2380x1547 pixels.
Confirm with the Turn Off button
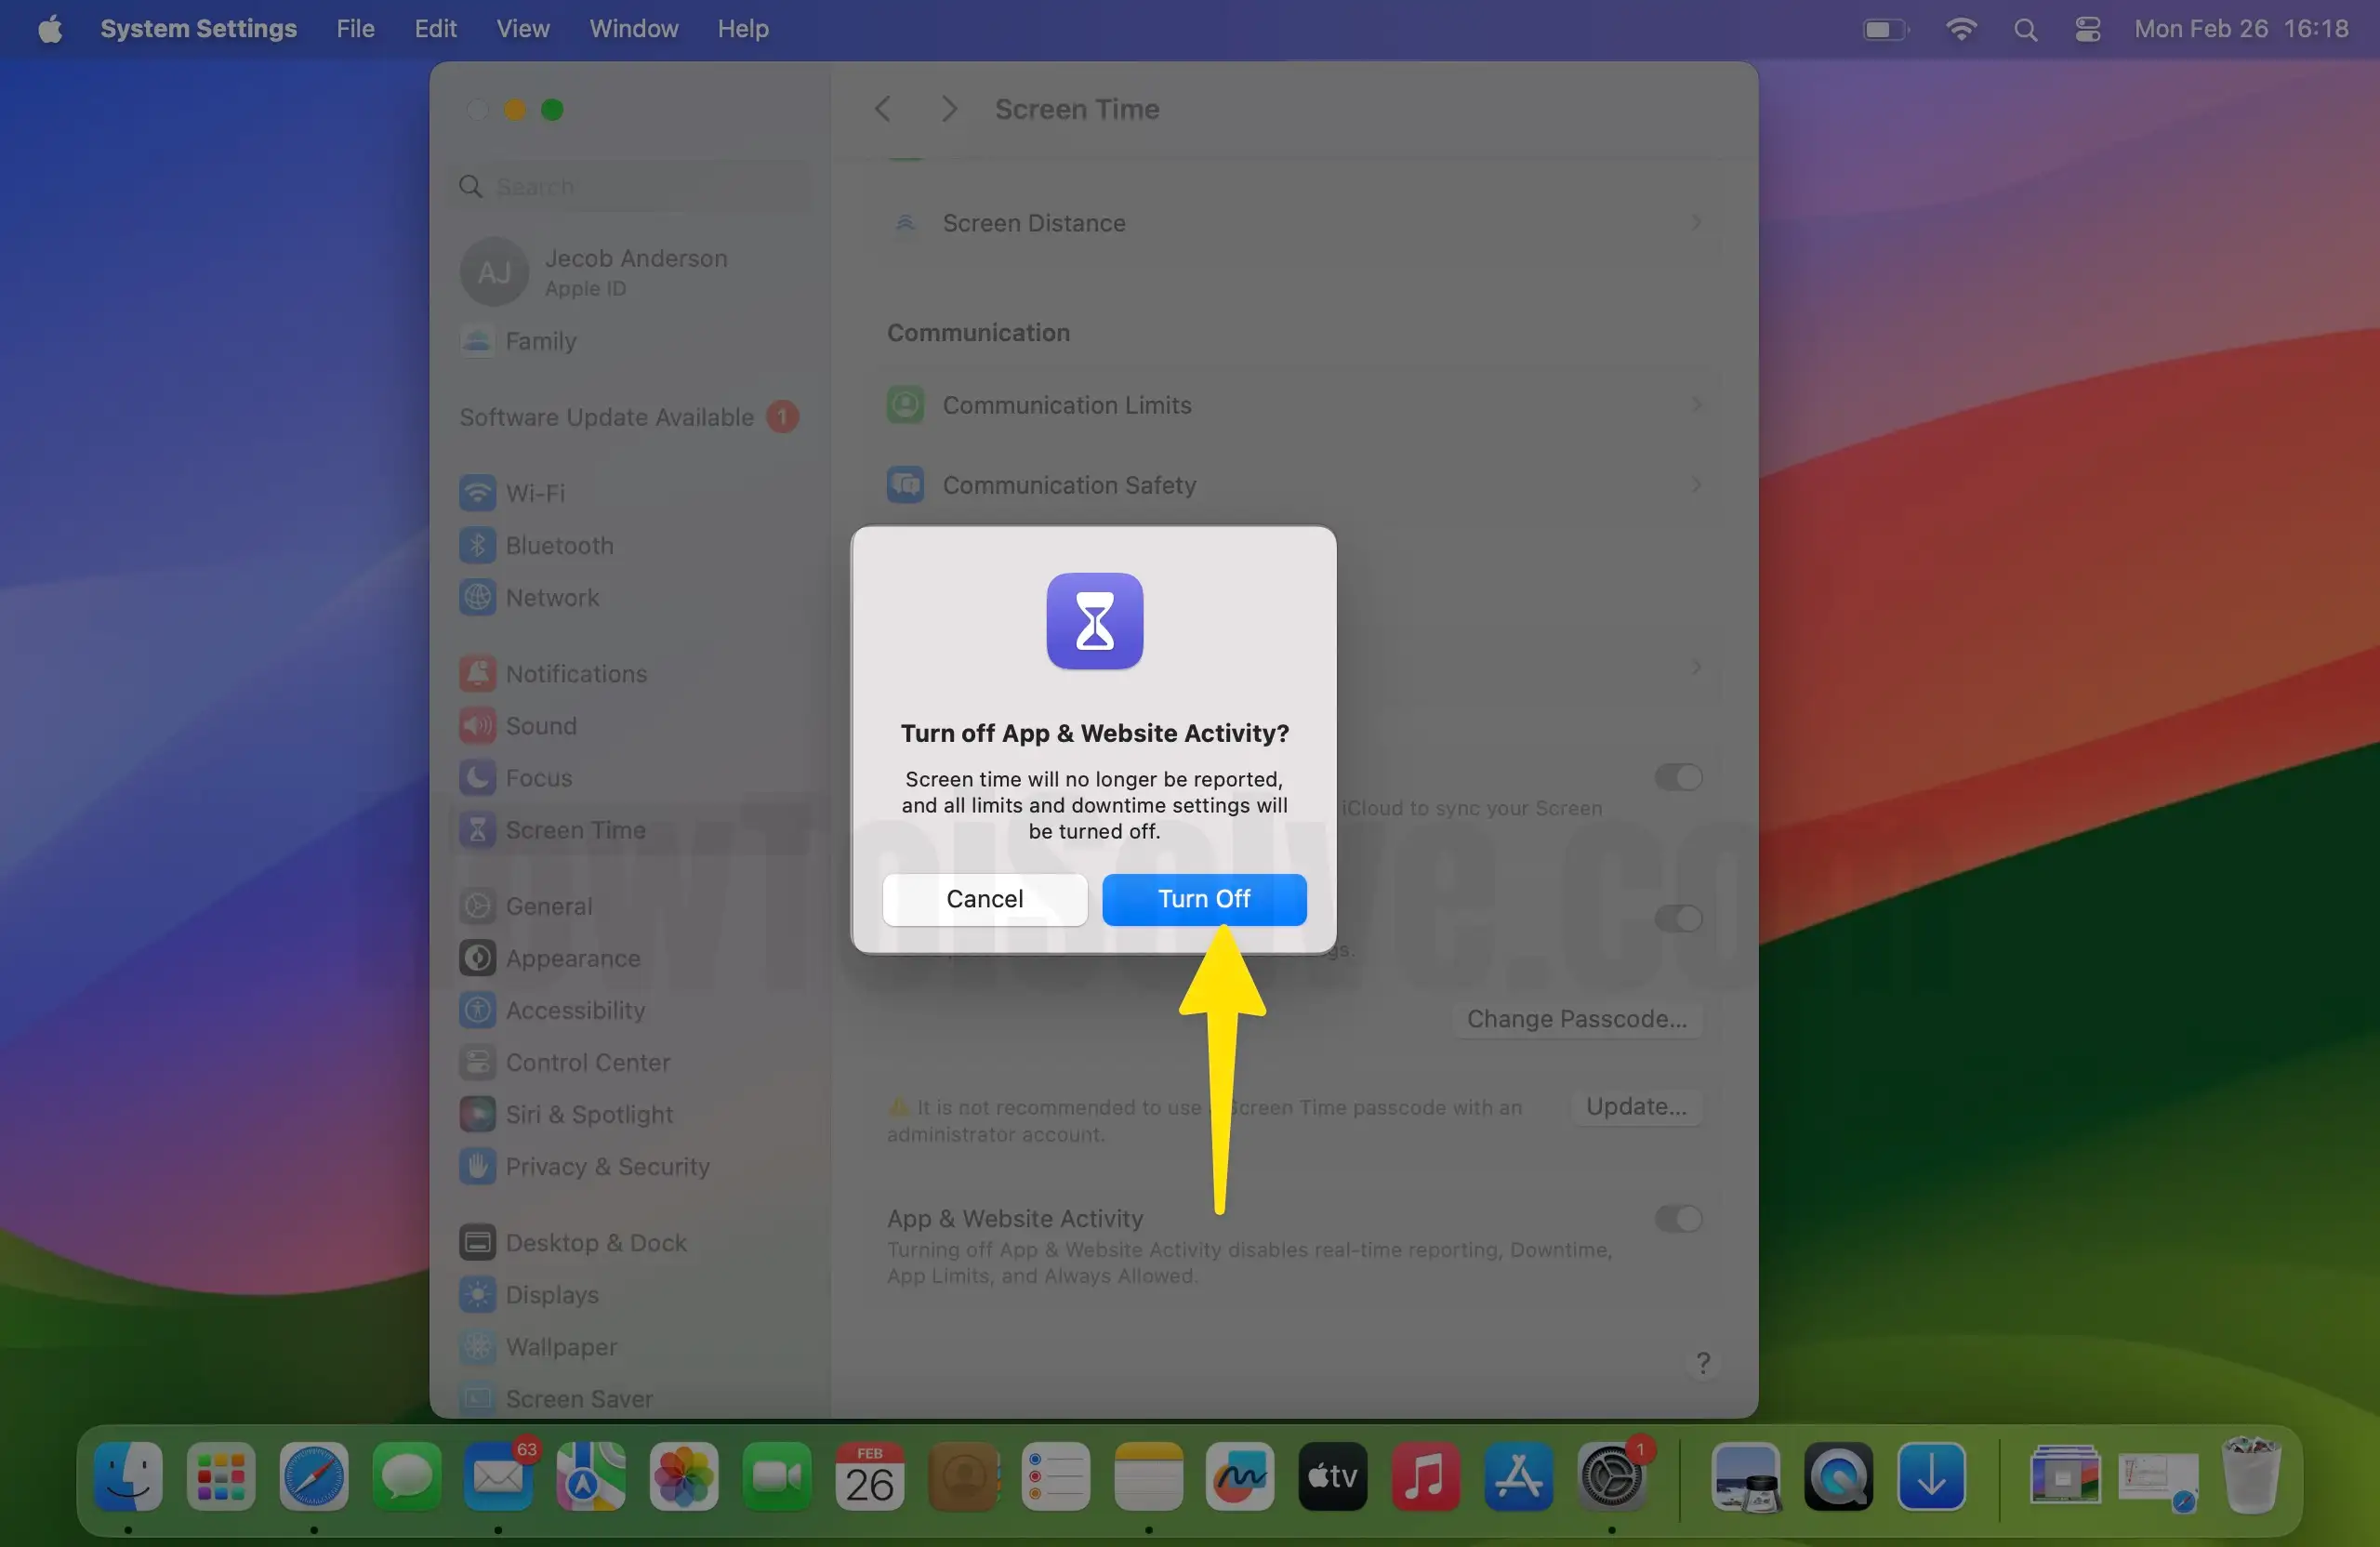pos(1203,898)
